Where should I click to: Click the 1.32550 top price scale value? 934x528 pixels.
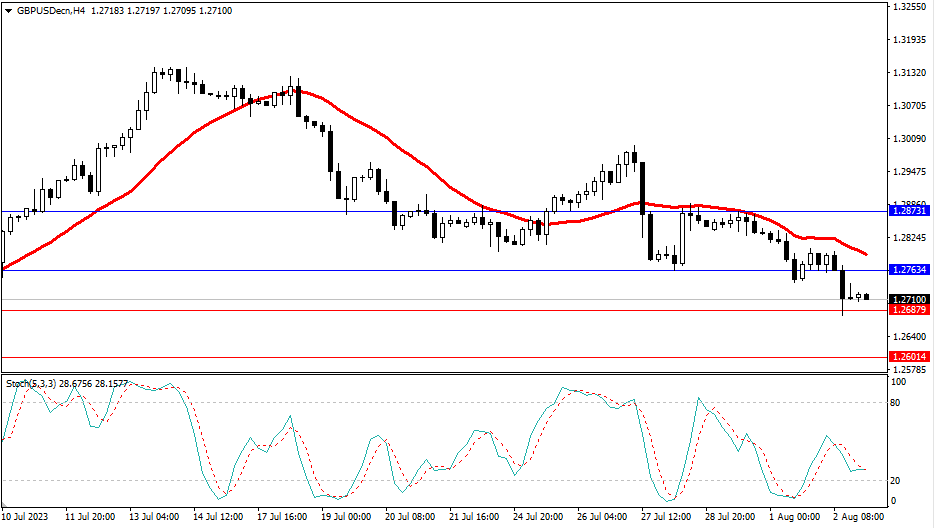pyautogui.click(x=908, y=7)
